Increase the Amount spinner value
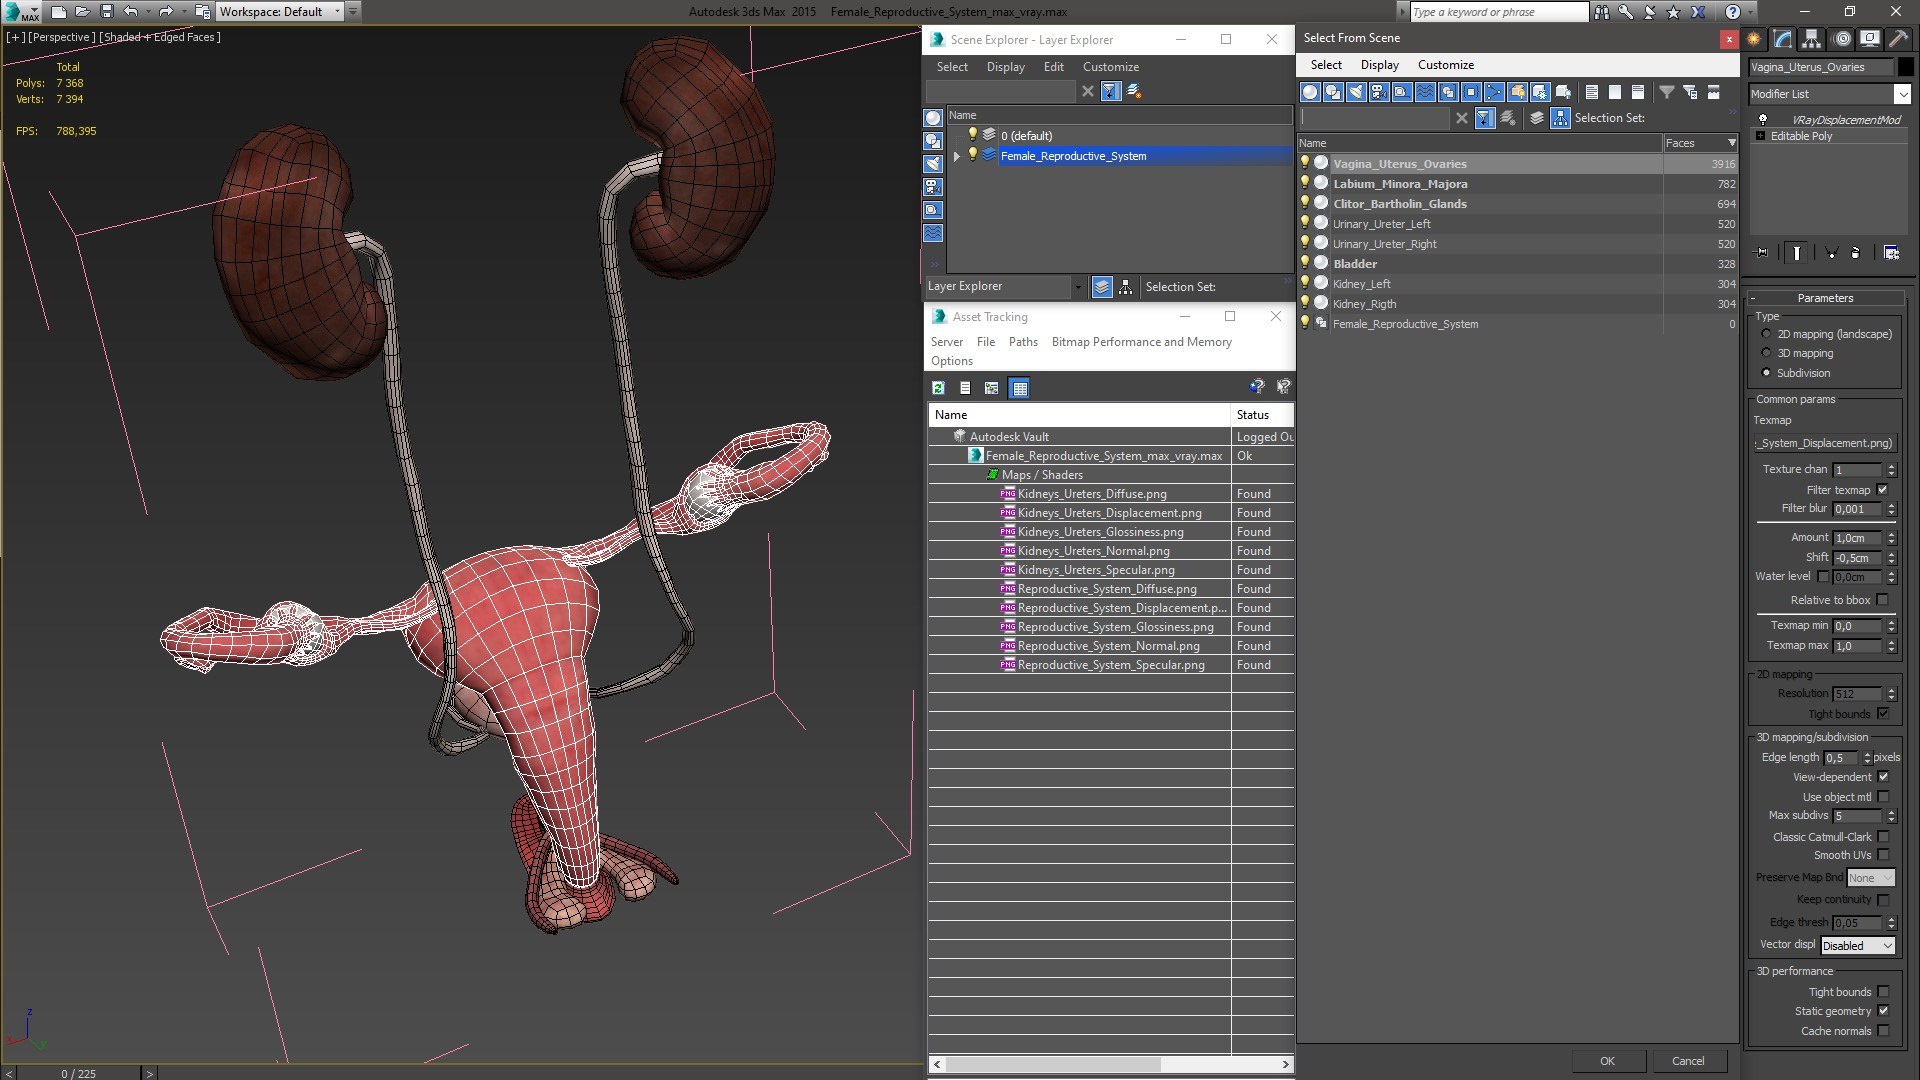1920x1080 pixels. point(1891,535)
